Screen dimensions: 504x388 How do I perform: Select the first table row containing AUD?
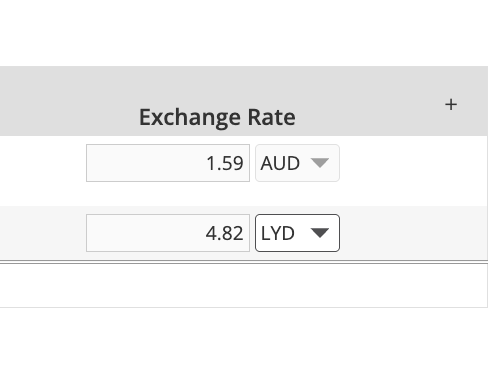tap(244, 171)
